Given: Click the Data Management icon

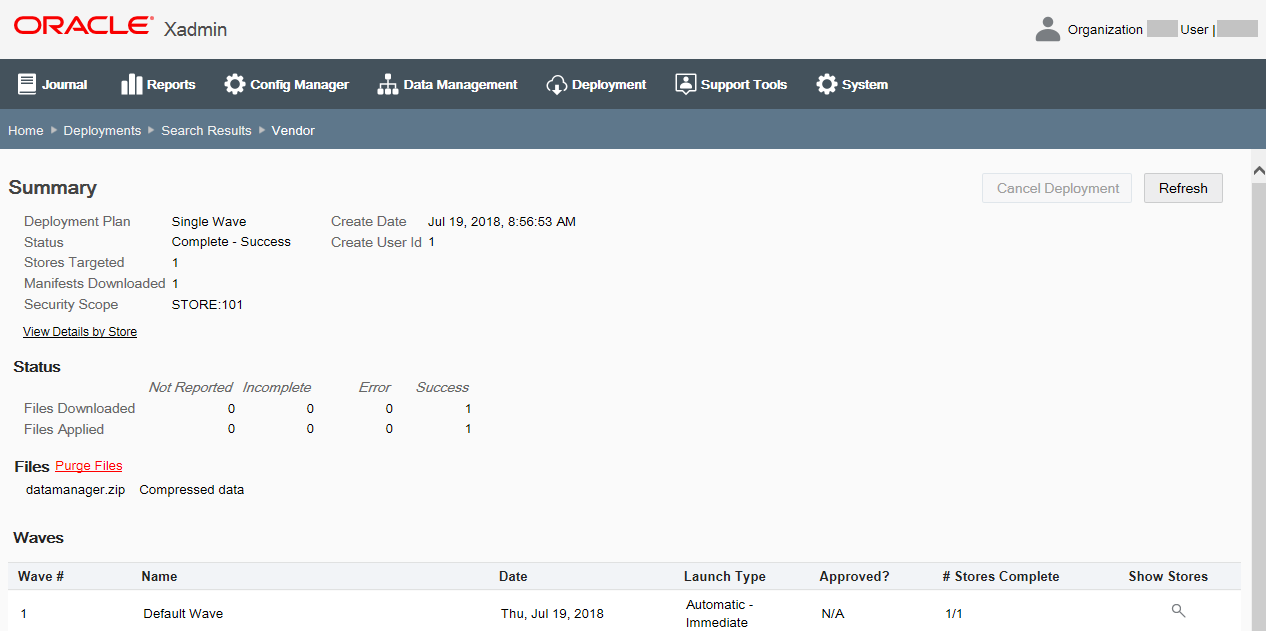Looking at the screenshot, I should click(x=386, y=84).
